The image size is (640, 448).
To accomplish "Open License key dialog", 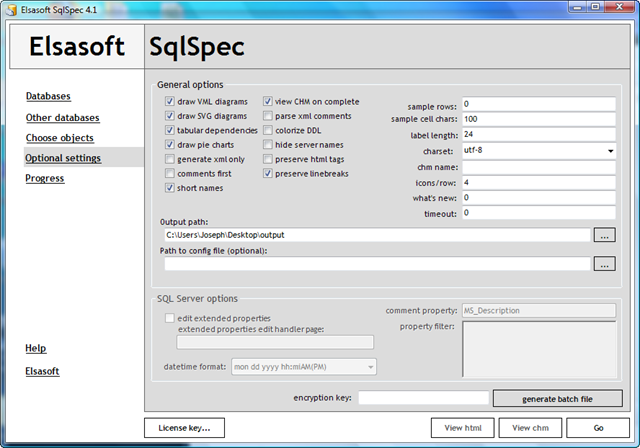I will [x=184, y=428].
